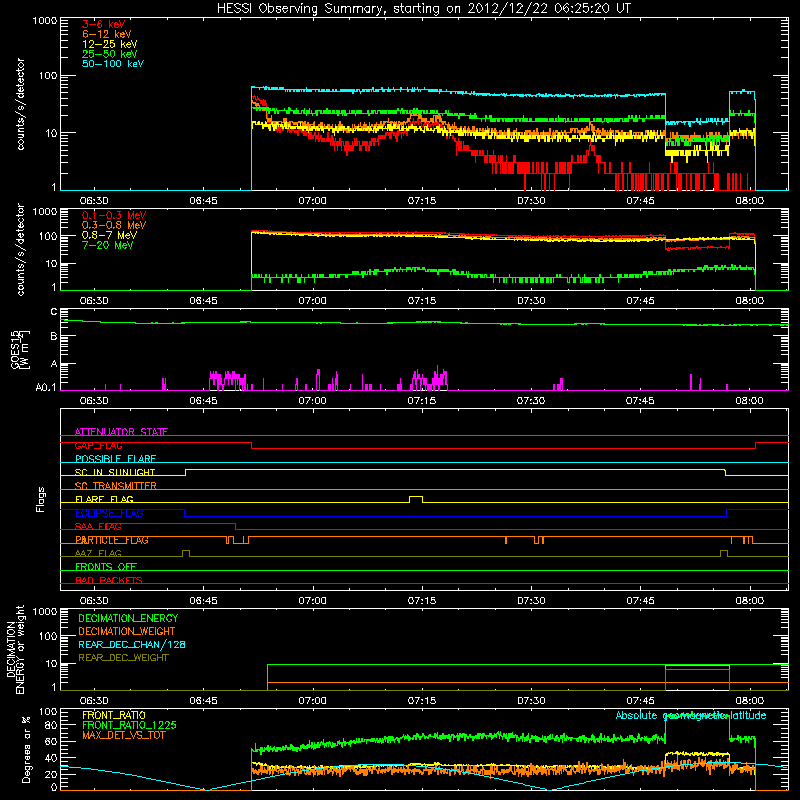This screenshot has height=800, width=800.
Task: Click the MAX_DET_VS_TOT legend label
Action: tap(123, 735)
